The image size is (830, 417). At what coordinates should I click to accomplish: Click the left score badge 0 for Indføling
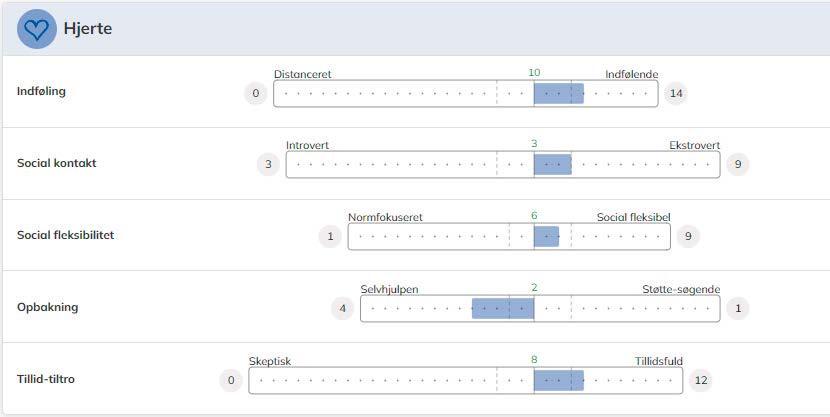point(256,93)
